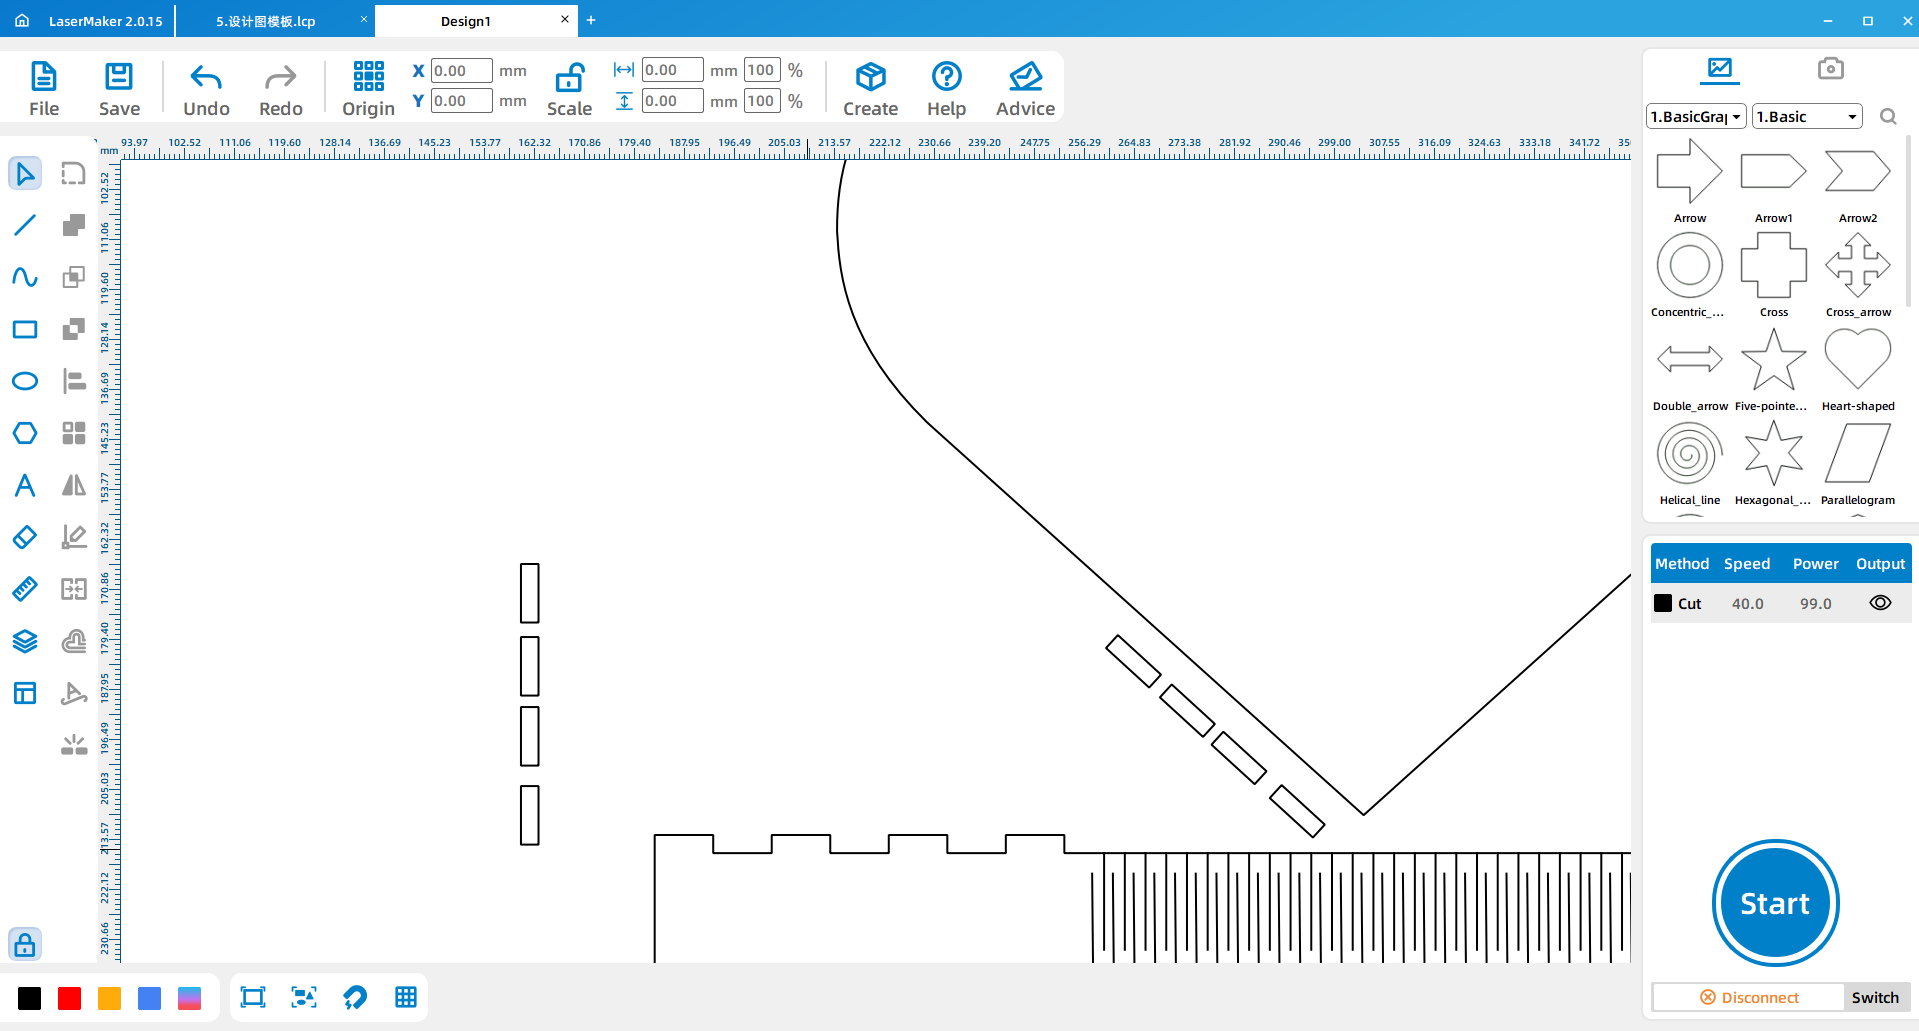Switch to the 5.设计图模板.lcp tab
The height and width of the screenshot is (1031, 1919).
(266, 21)
